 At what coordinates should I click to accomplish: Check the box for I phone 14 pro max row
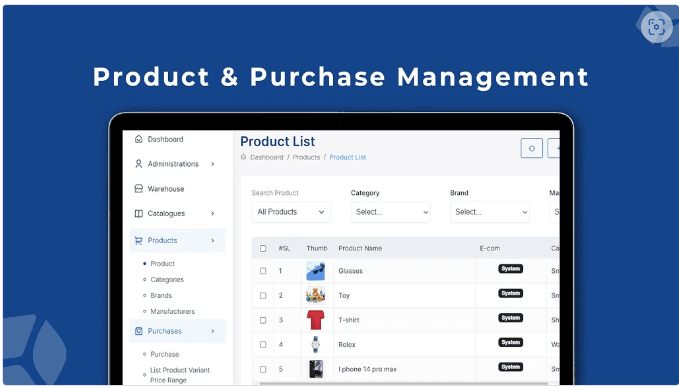pos(263,369)
